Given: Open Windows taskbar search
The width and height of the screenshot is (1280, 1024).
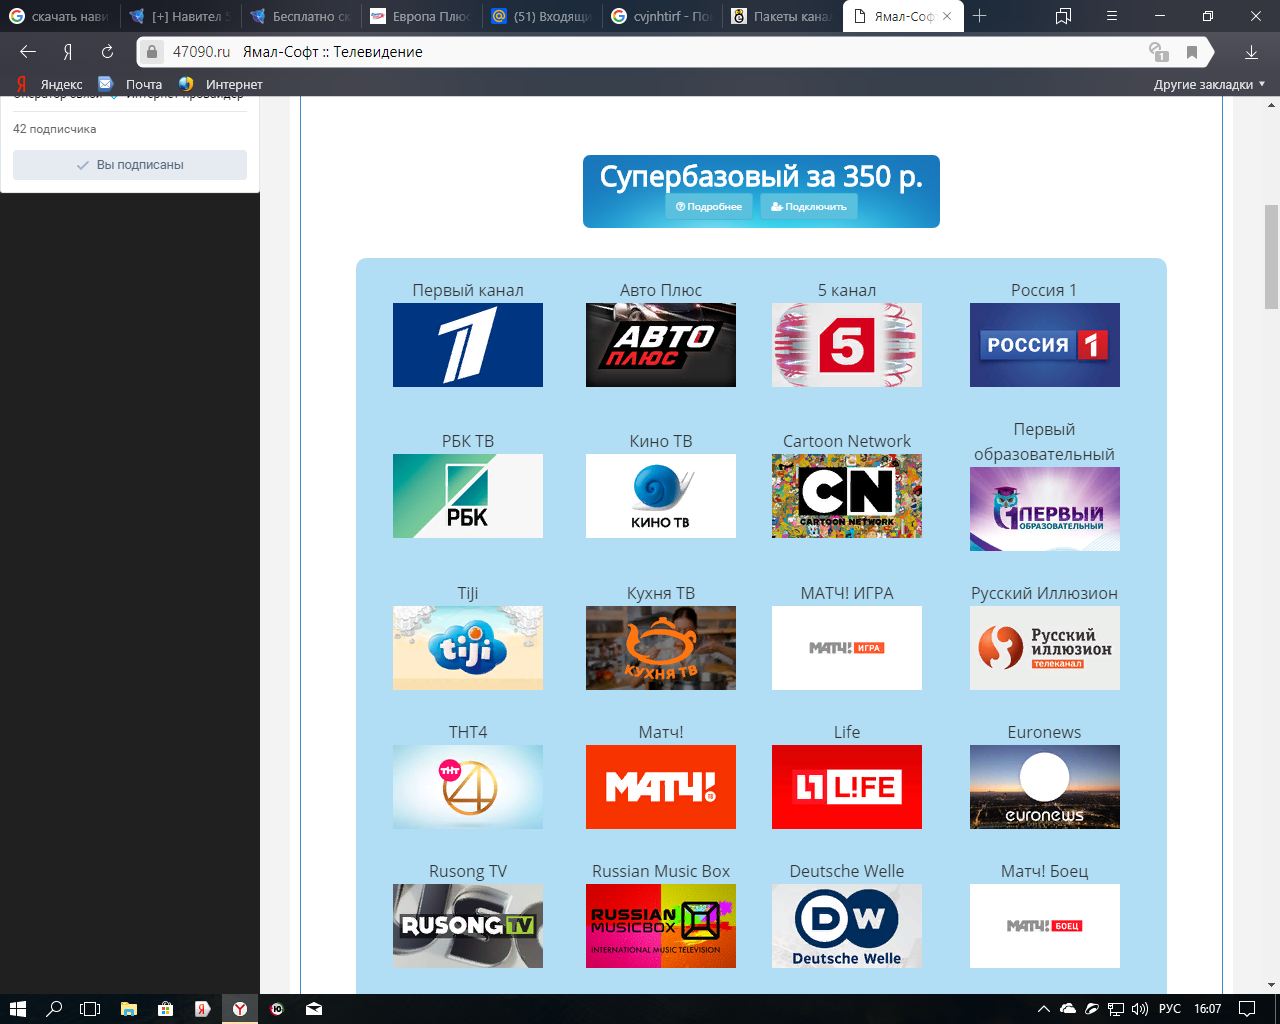Looking at the screenshot, I should [54, 1009].
